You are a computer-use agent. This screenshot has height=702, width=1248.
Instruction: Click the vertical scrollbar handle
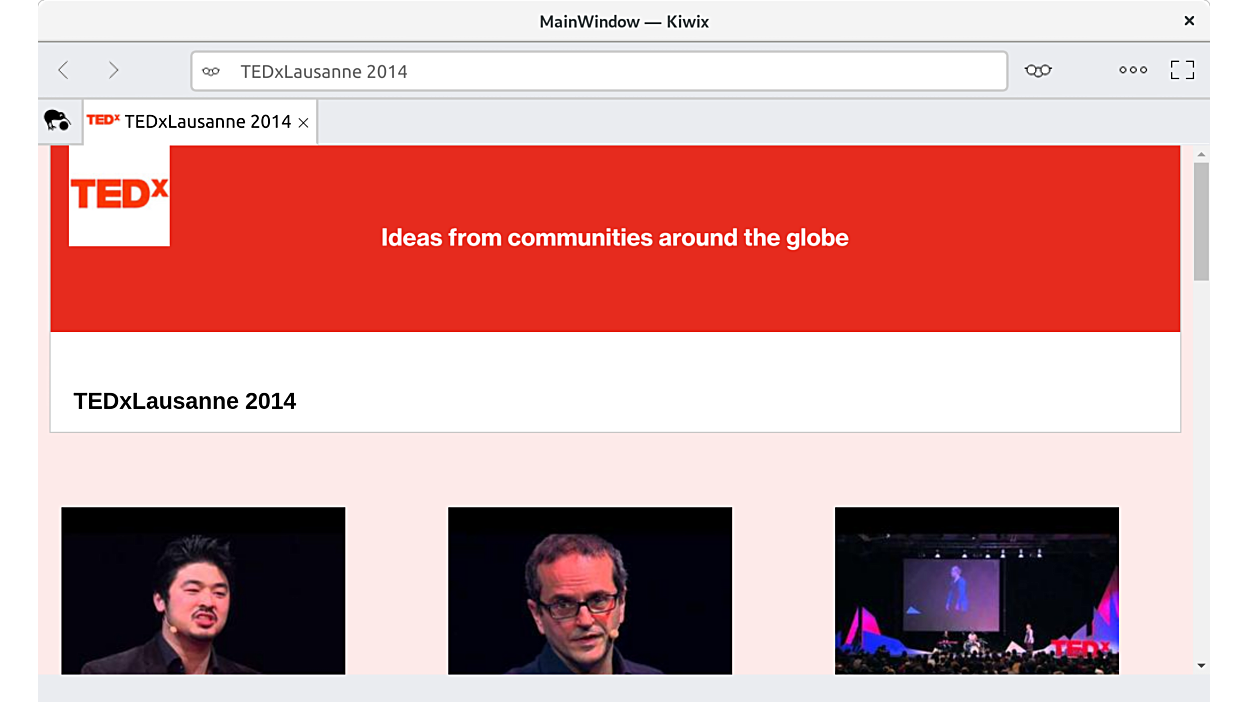[1201, 220]
